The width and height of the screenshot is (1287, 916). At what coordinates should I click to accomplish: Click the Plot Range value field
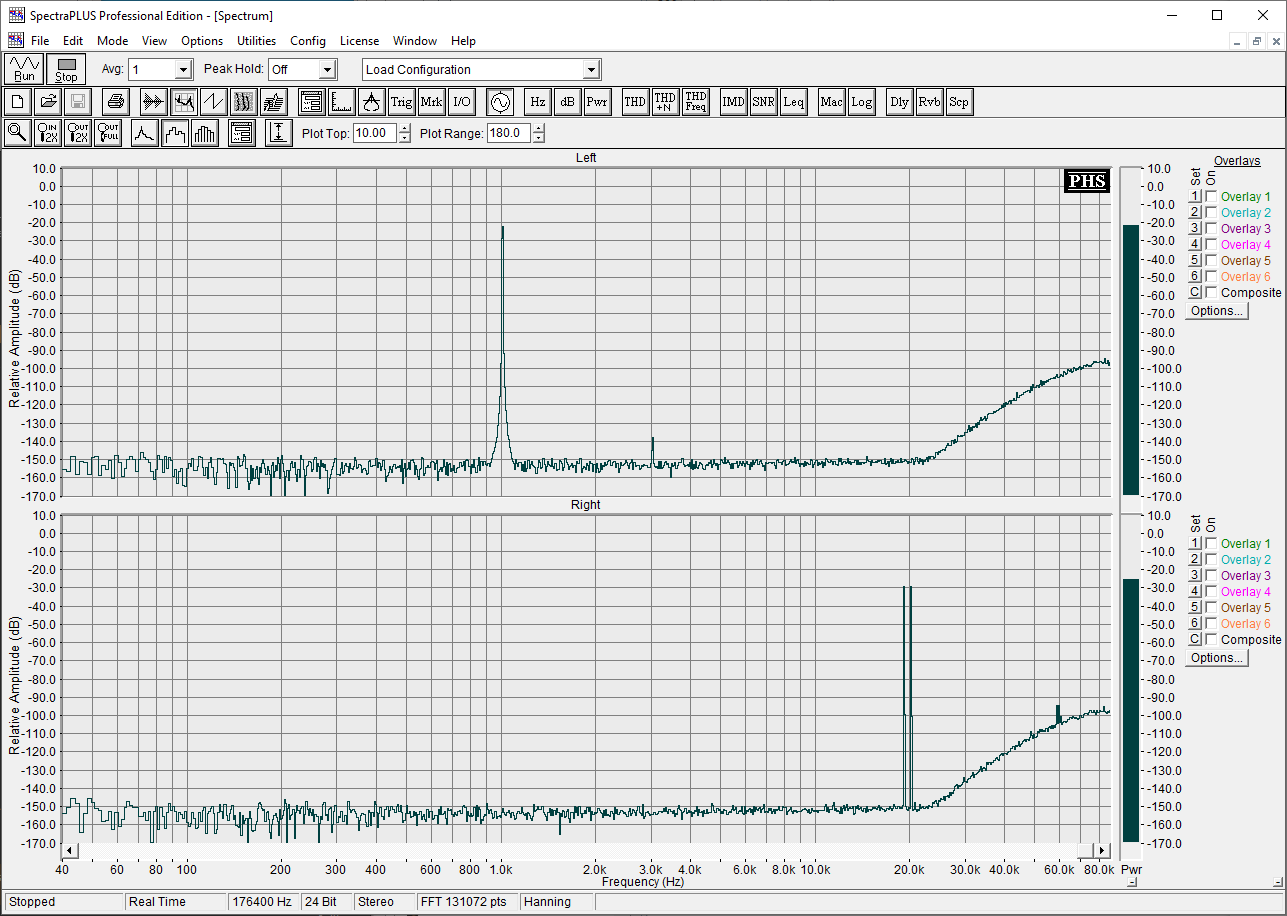pyautogui.click(x=508, y=133)
